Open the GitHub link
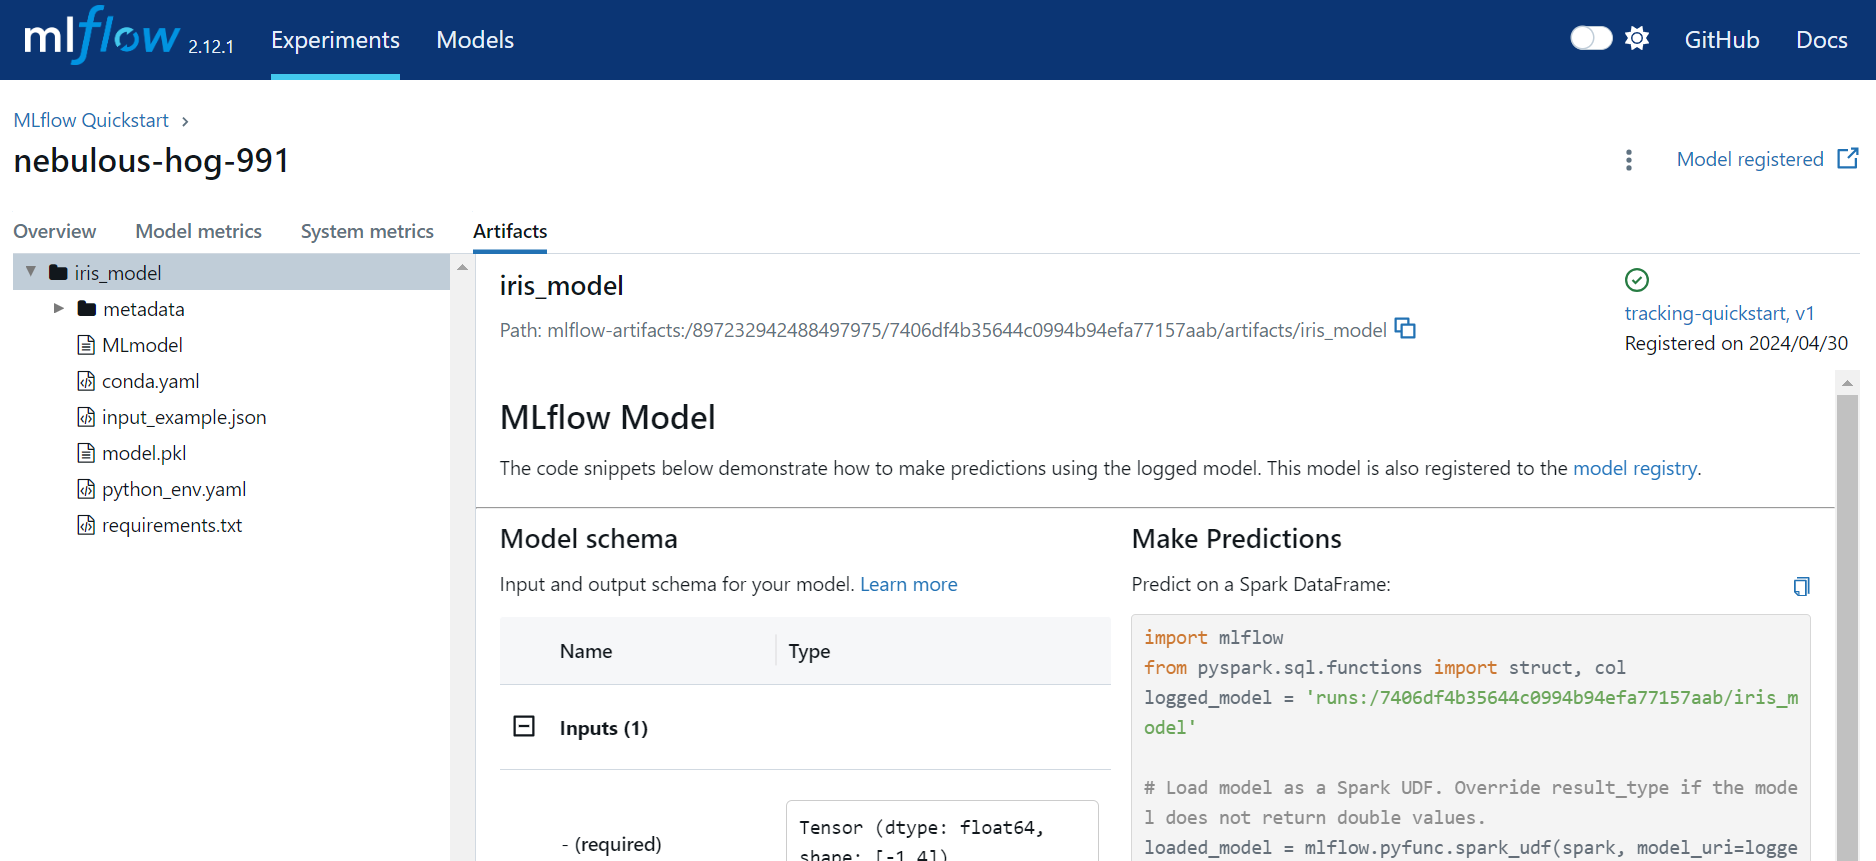This screenshot has height=861, width=1876. [1721, 40]
